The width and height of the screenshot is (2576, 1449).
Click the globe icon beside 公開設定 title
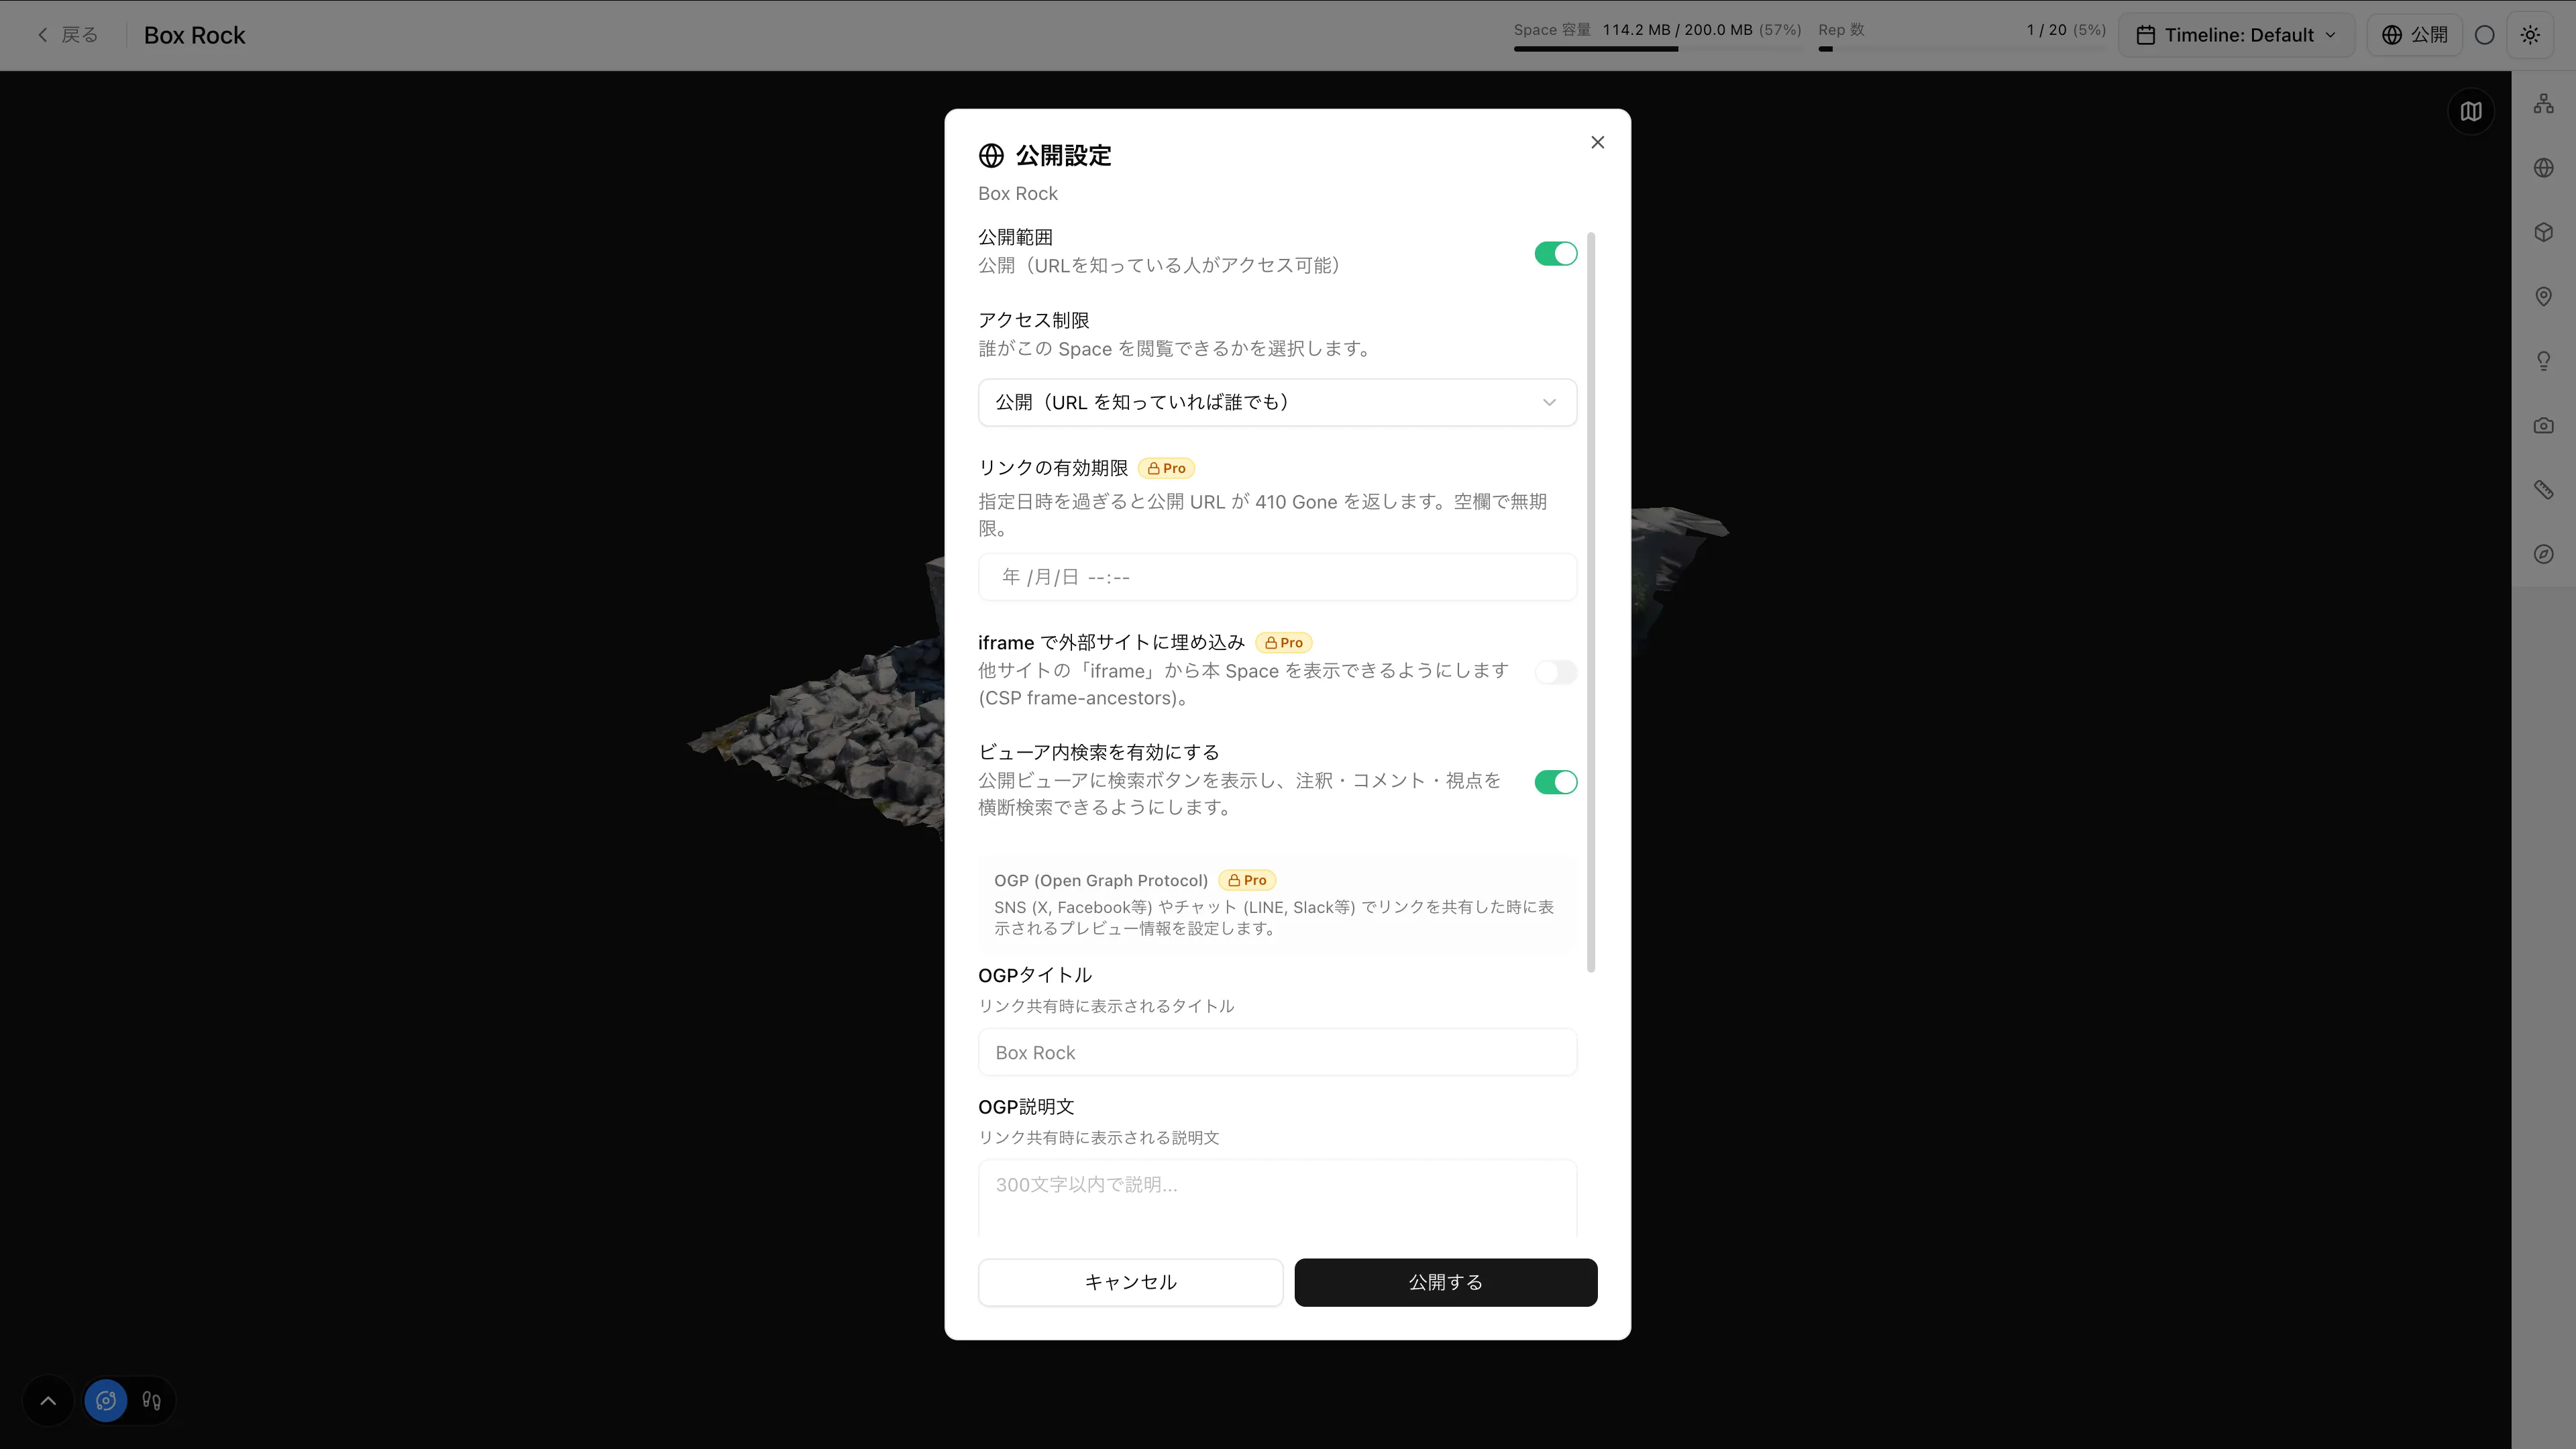[991, 155]
